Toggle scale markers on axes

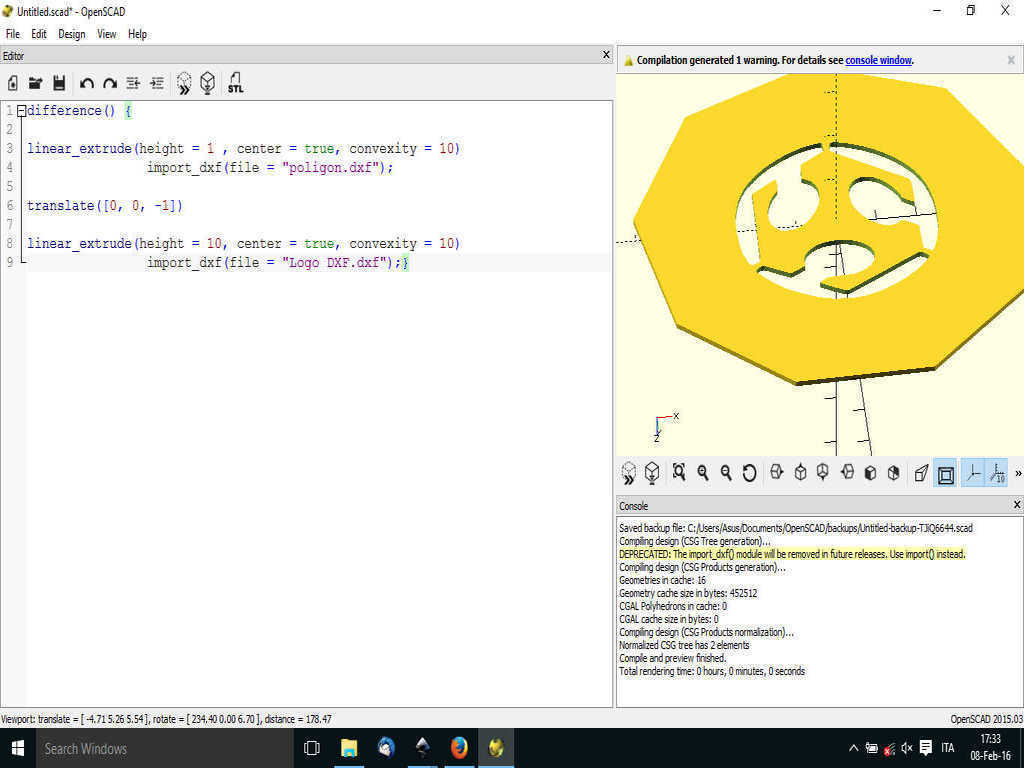[x=997, y=473]
